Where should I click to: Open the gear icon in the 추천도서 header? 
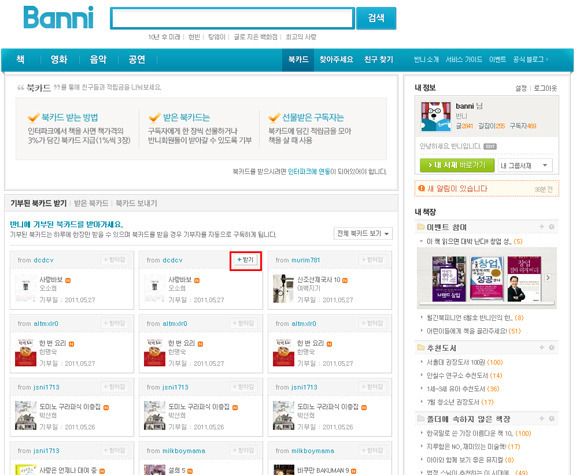coord(552,347)
